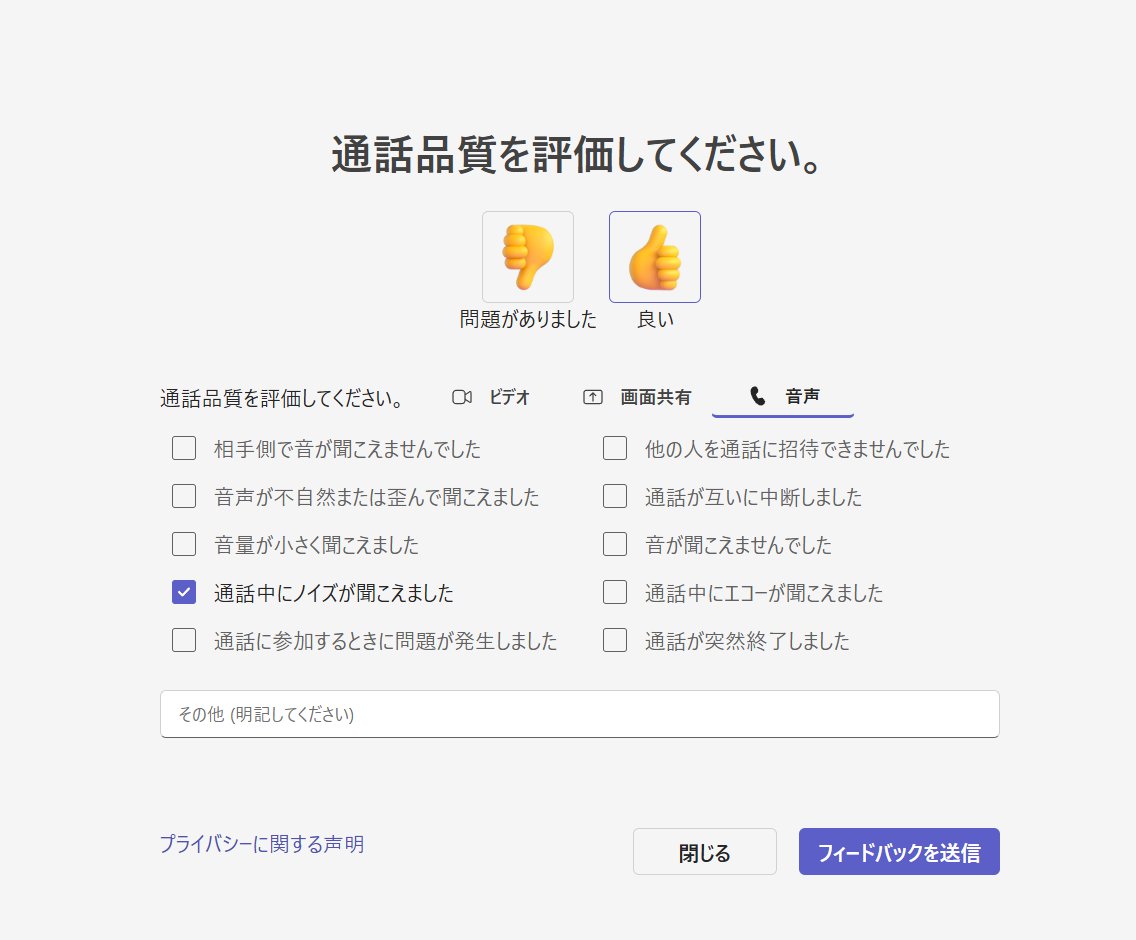Open the プライバシーに関する声明 link
The width and height of the screenshot is (1136, 940).
[262, 845]
